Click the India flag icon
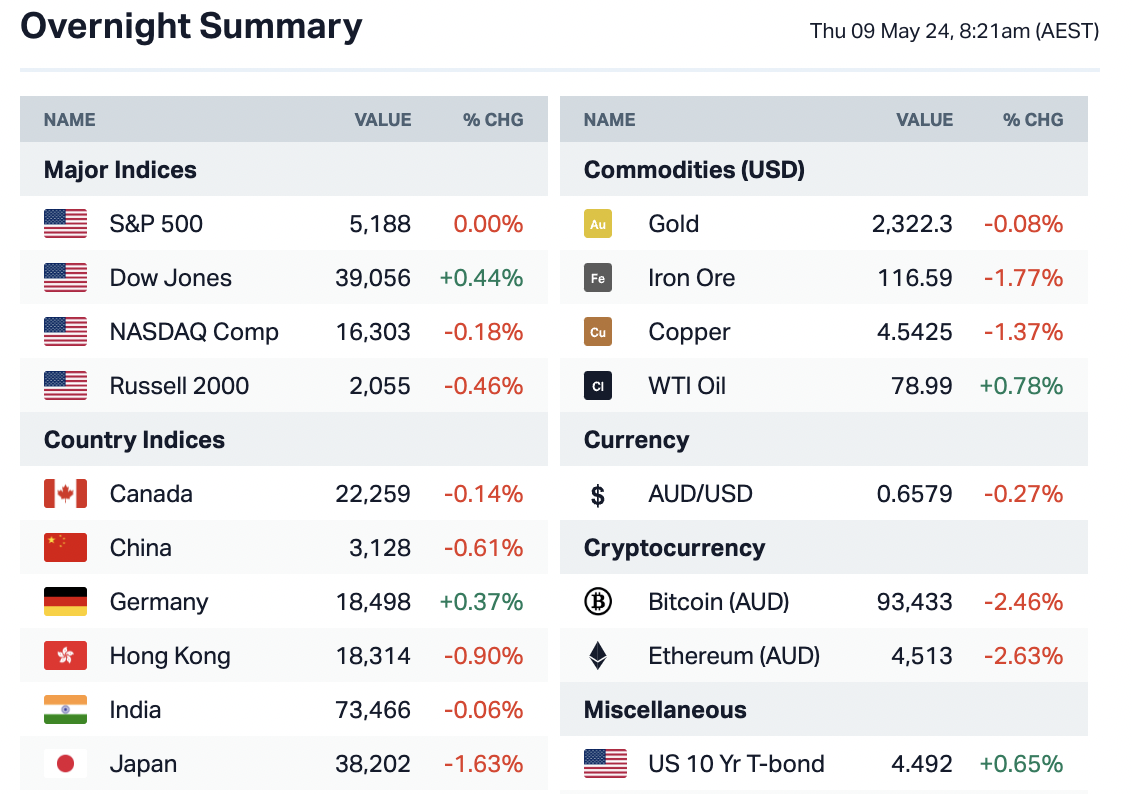The height and width of the screenshot is (794, 1132). 66,710
